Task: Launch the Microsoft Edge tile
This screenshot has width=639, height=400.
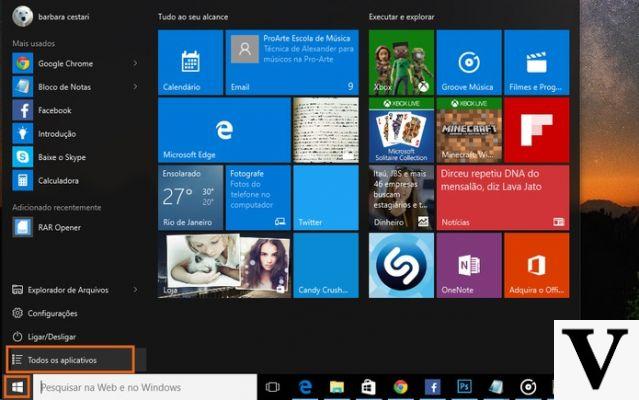Action: click(x=224, y=130)
